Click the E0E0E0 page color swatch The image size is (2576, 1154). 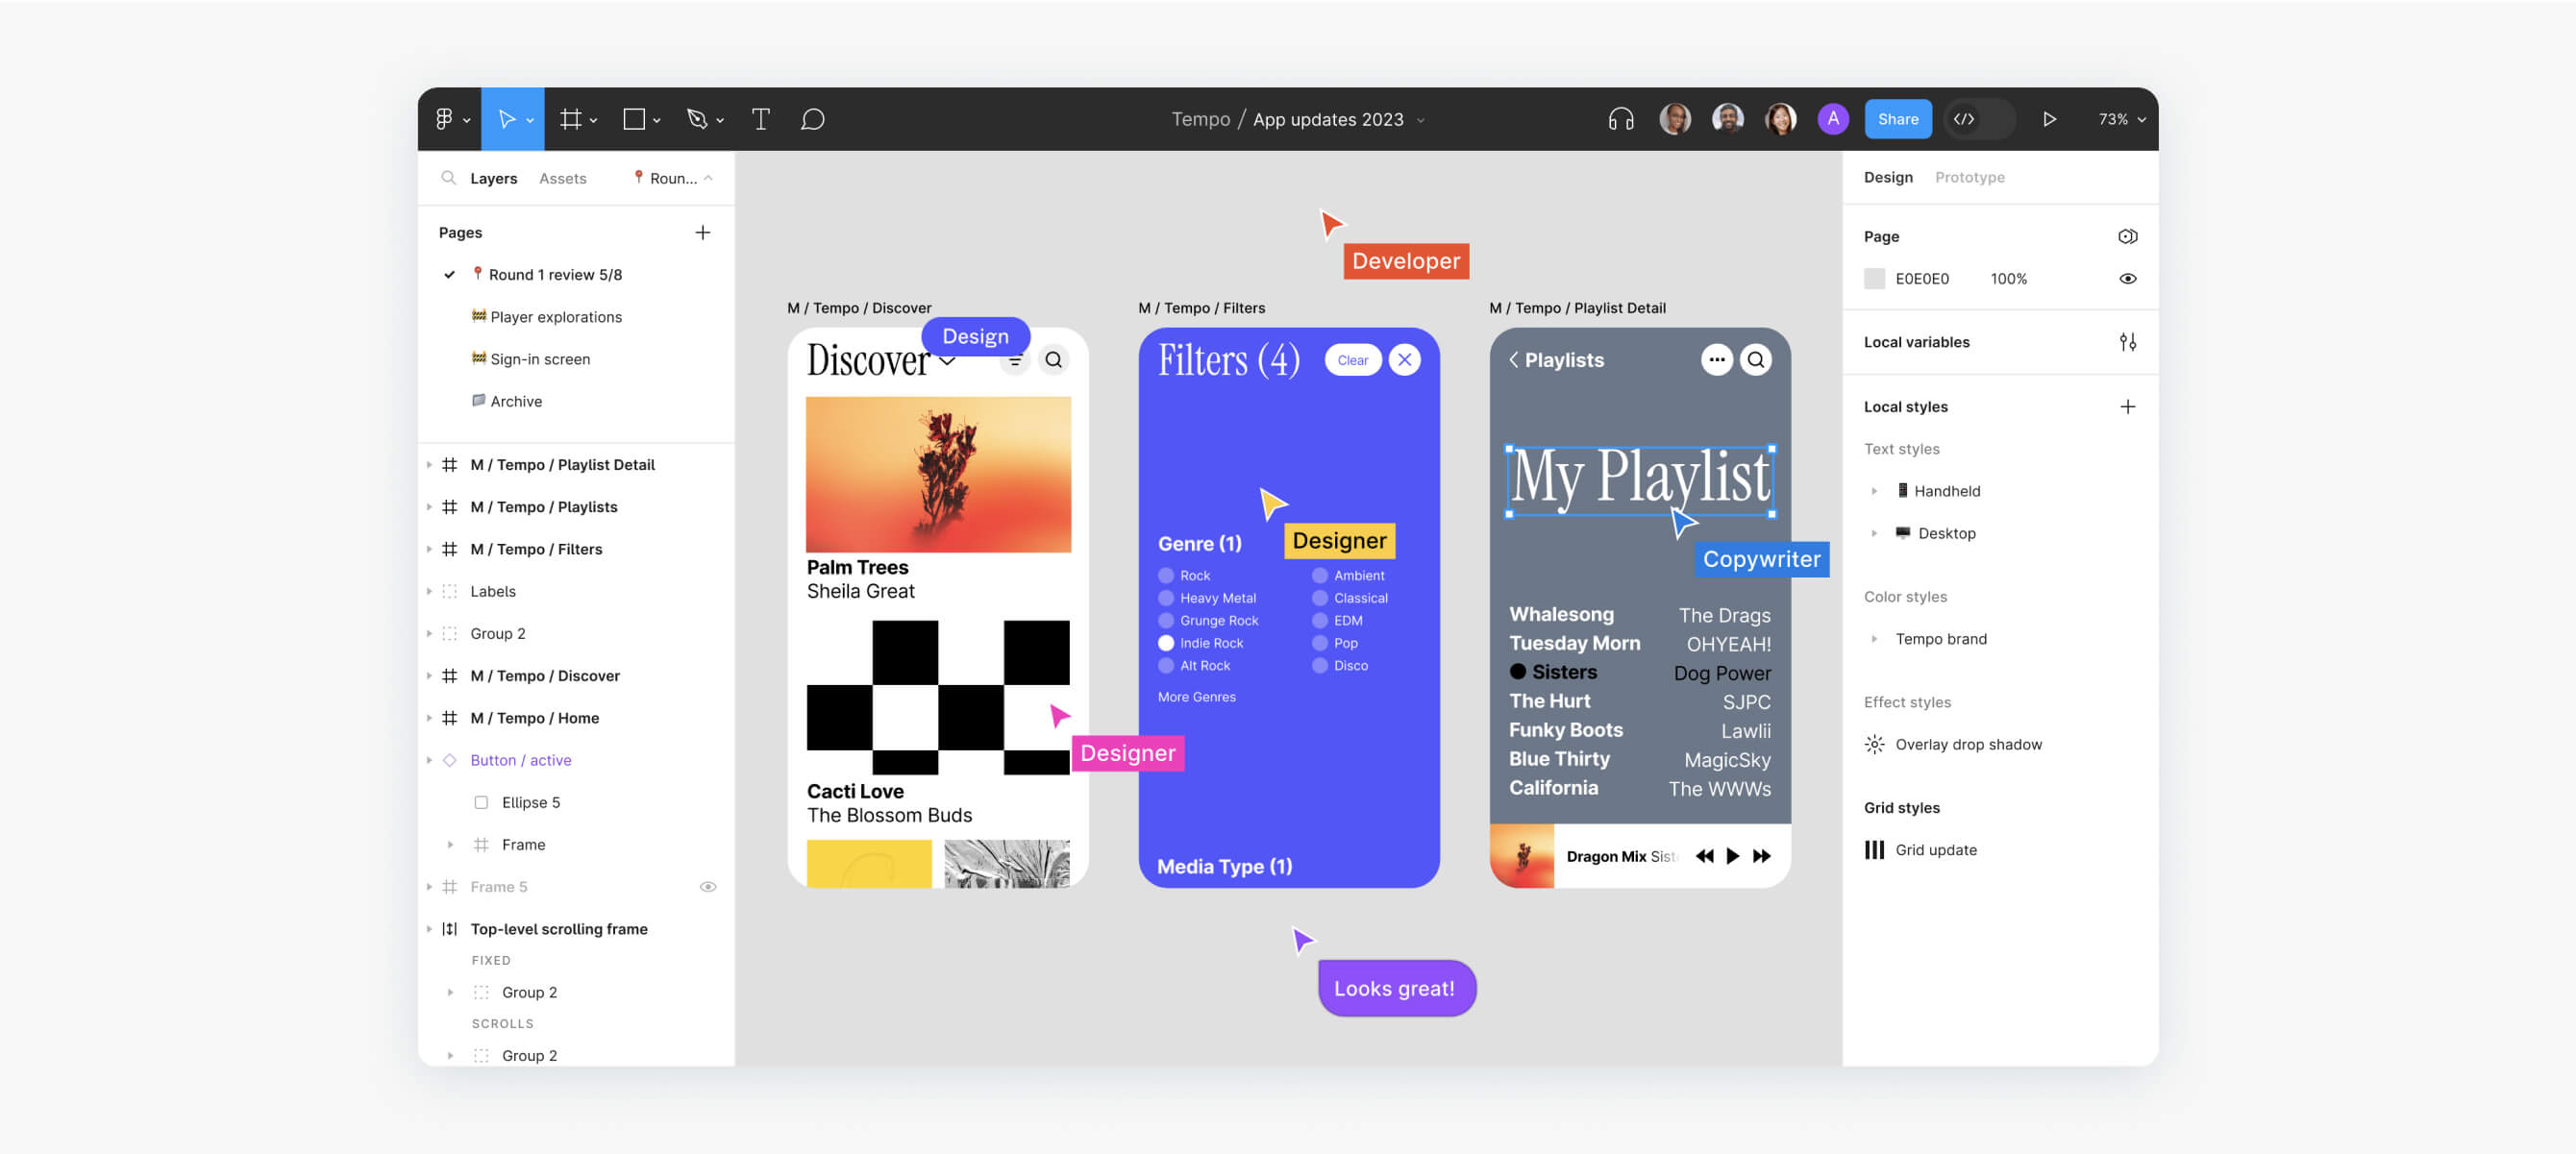tap(1874, 279)
